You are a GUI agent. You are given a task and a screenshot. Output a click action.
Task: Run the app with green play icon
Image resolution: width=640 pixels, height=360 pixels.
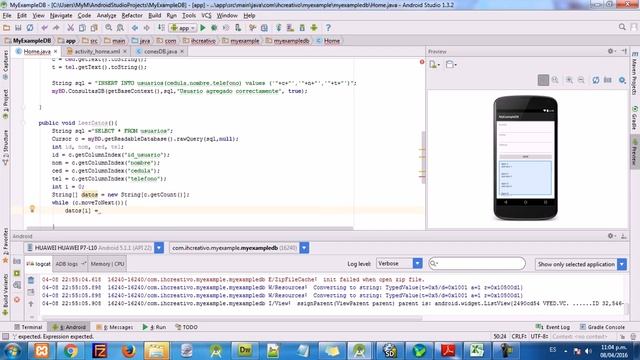pyautogui.click(x=202, y=28)
